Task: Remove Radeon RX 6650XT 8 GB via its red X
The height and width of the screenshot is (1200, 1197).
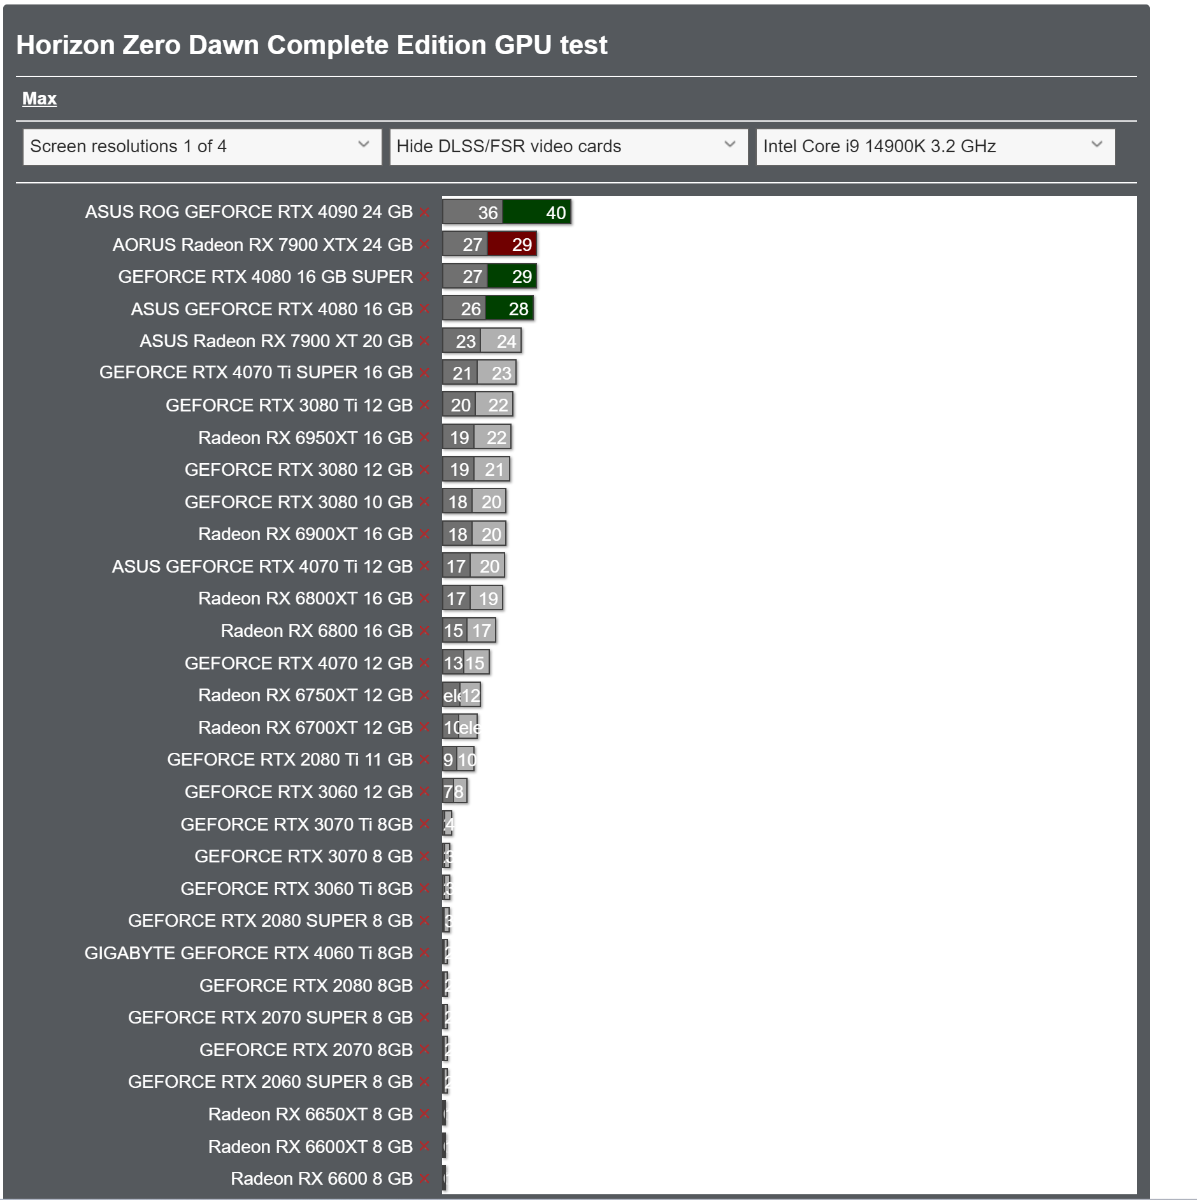Action: point(425,1115)
